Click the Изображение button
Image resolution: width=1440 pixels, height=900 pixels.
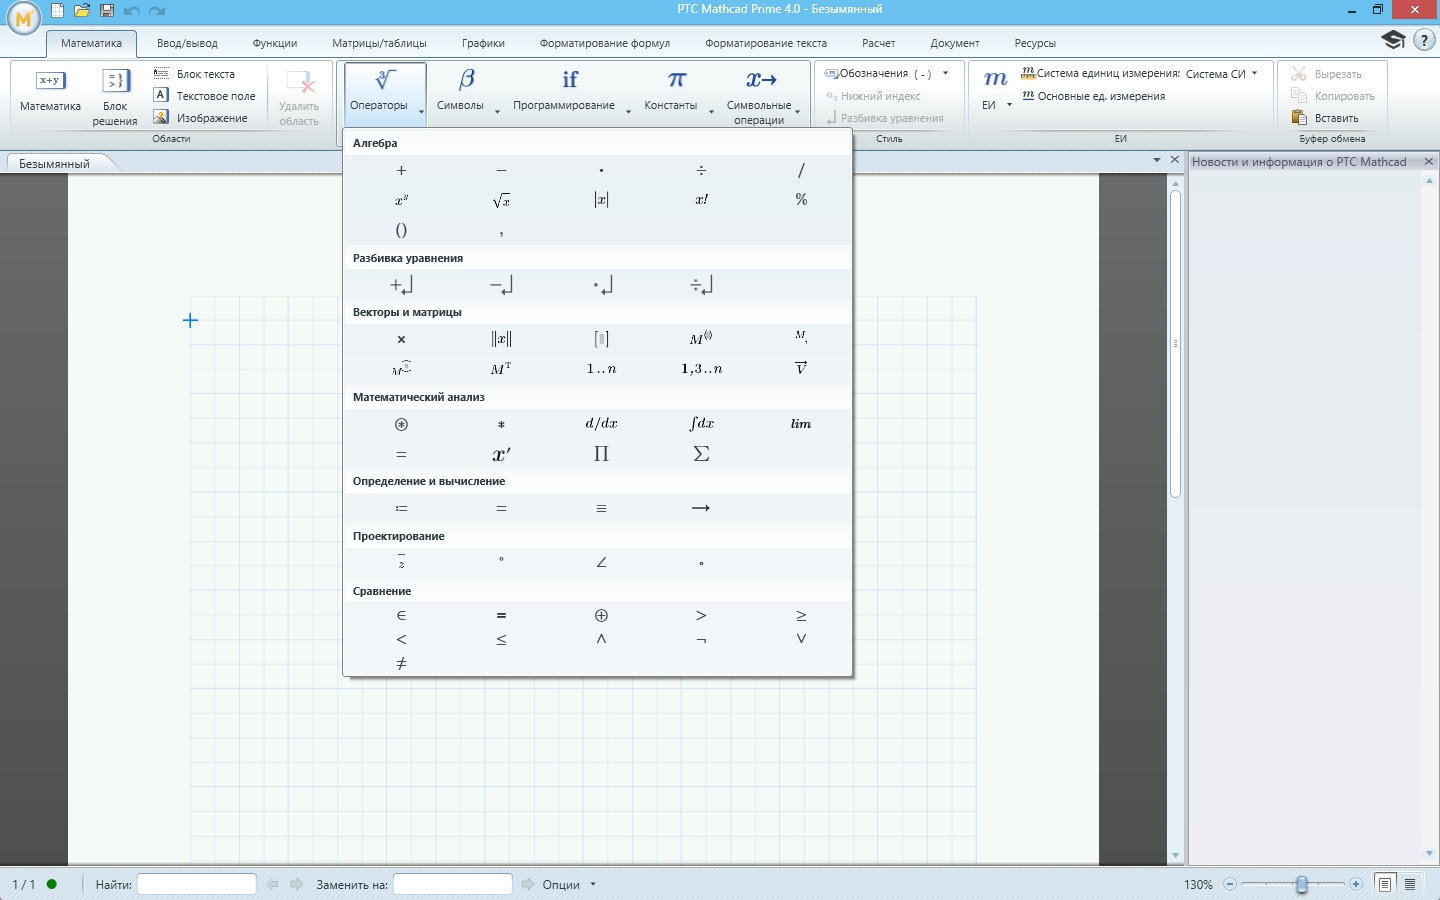coord(201,118)
